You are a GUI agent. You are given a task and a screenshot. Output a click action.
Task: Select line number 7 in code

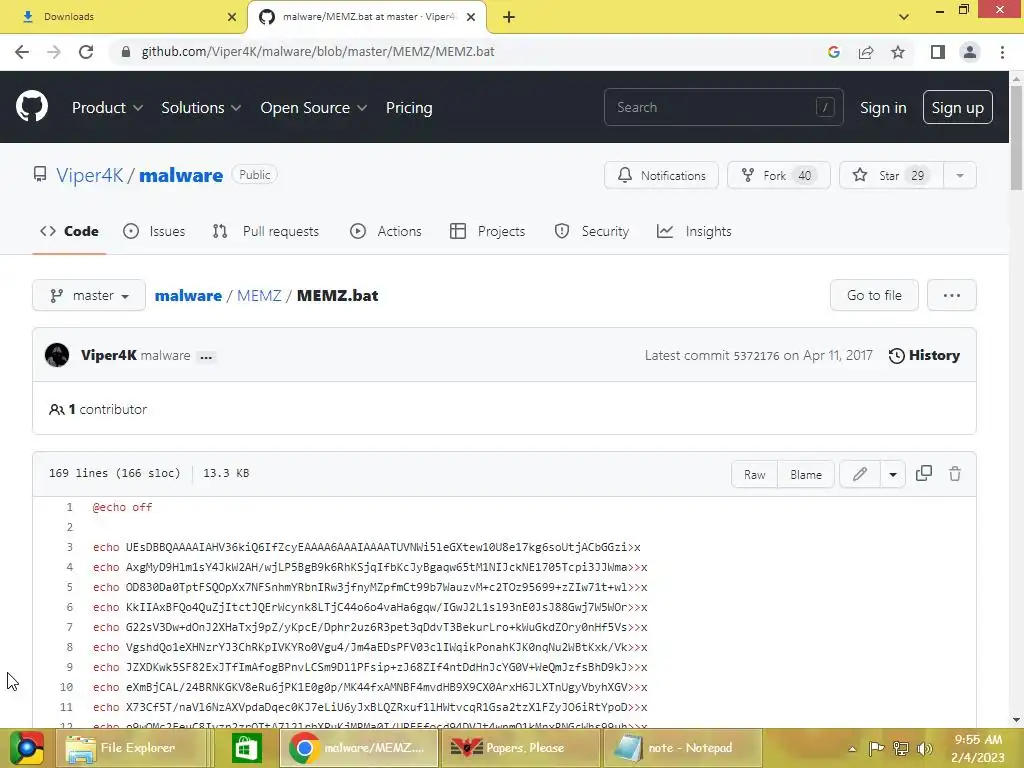tap(69, 627)
